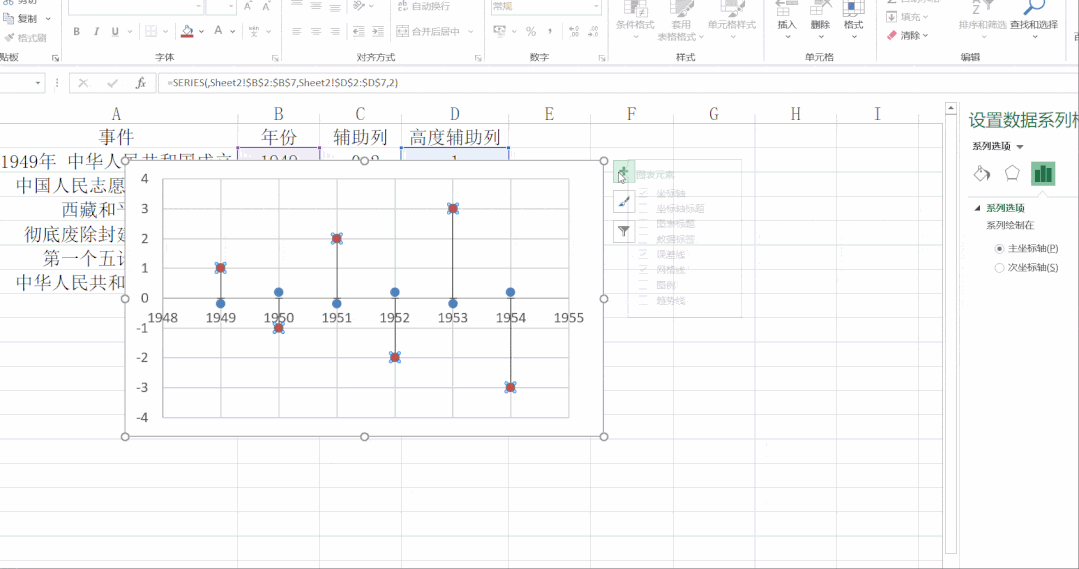Open the alignment group dialog launcher
Image resolution: width=1079 pixels, height=569 pixels.
[478, 58]
